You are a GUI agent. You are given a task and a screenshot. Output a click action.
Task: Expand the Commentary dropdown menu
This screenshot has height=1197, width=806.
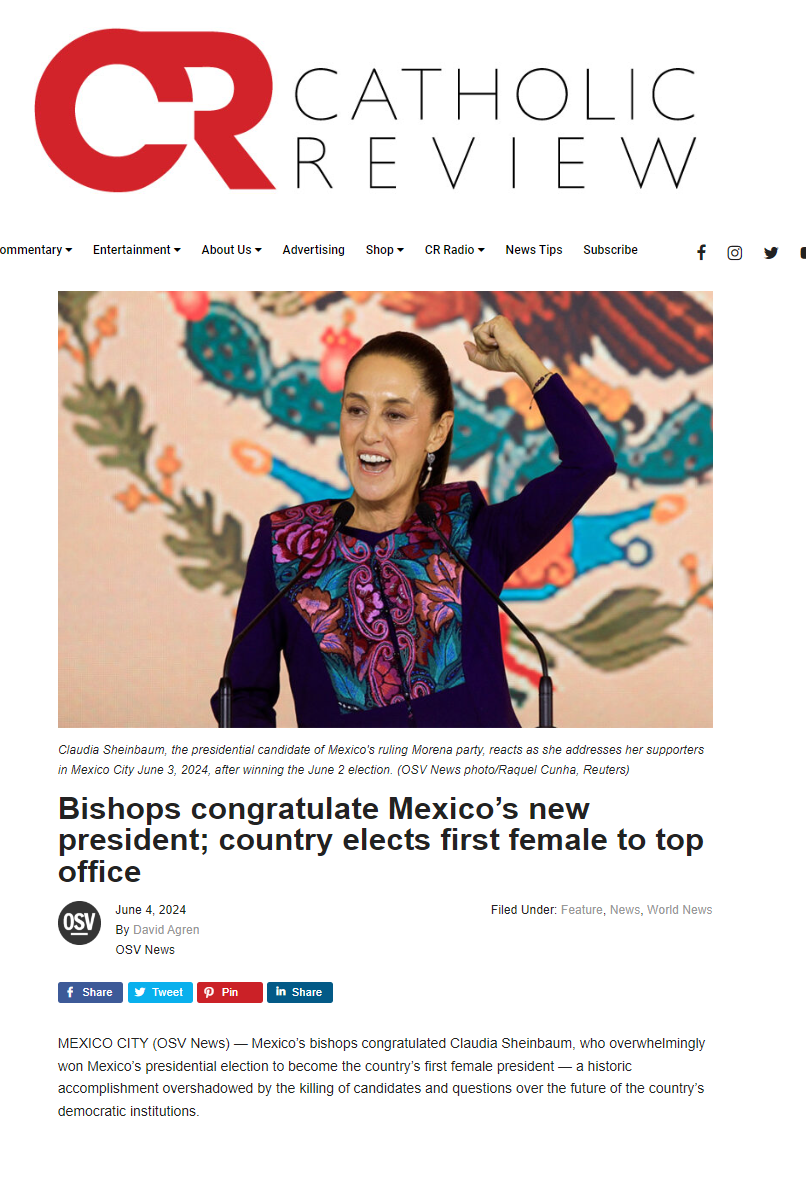[35, 250]
